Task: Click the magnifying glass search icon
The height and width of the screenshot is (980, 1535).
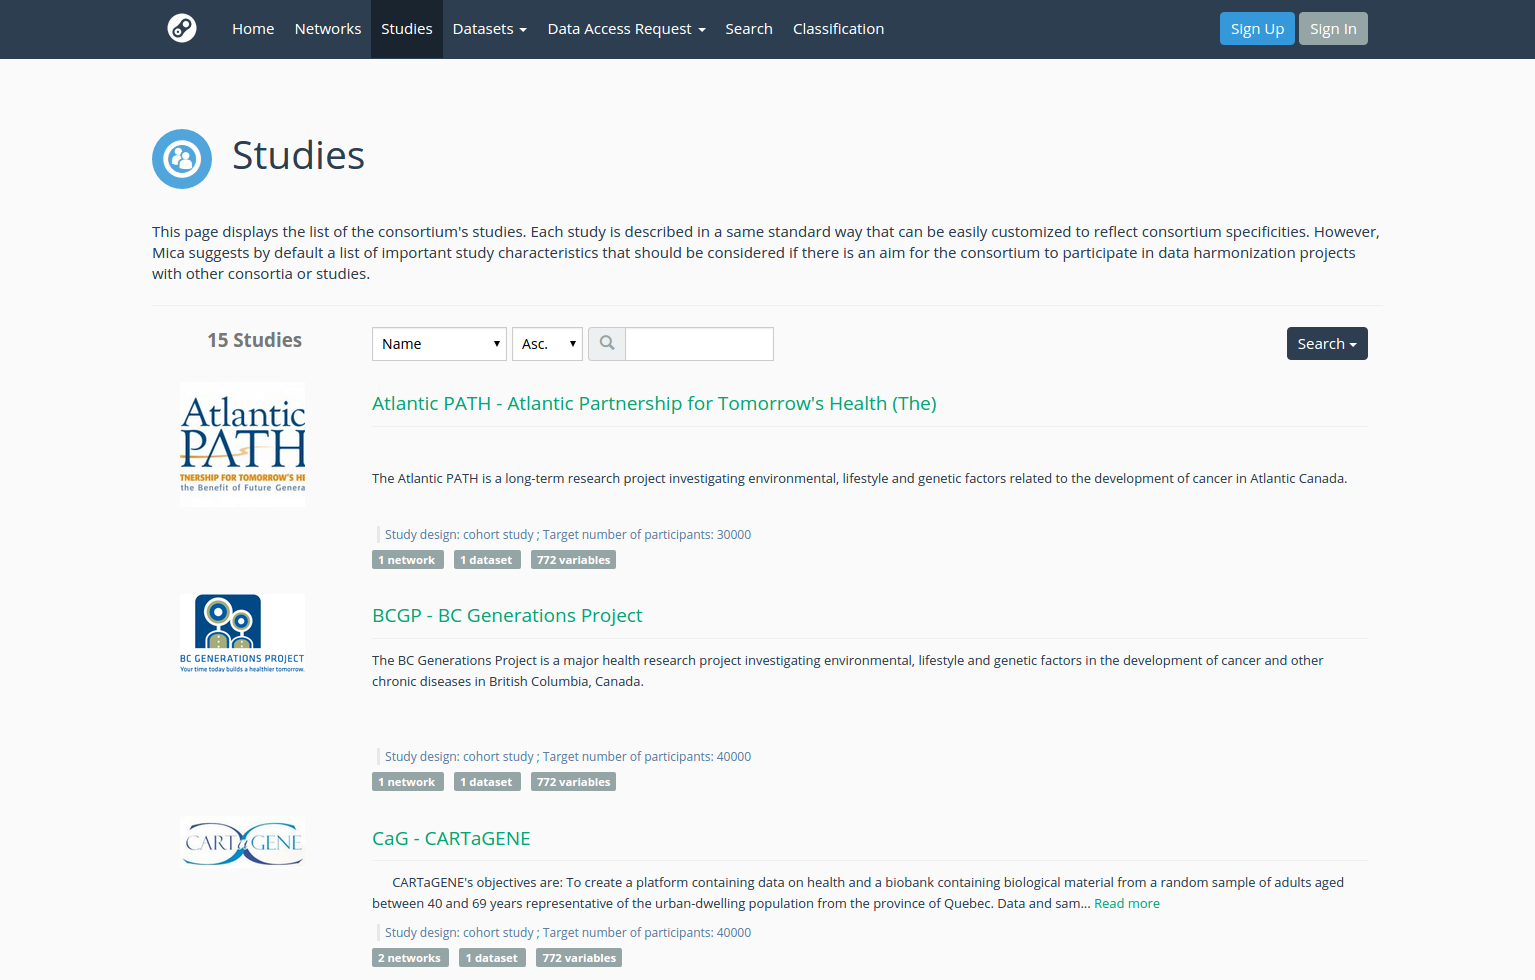Action: (607, 344)
